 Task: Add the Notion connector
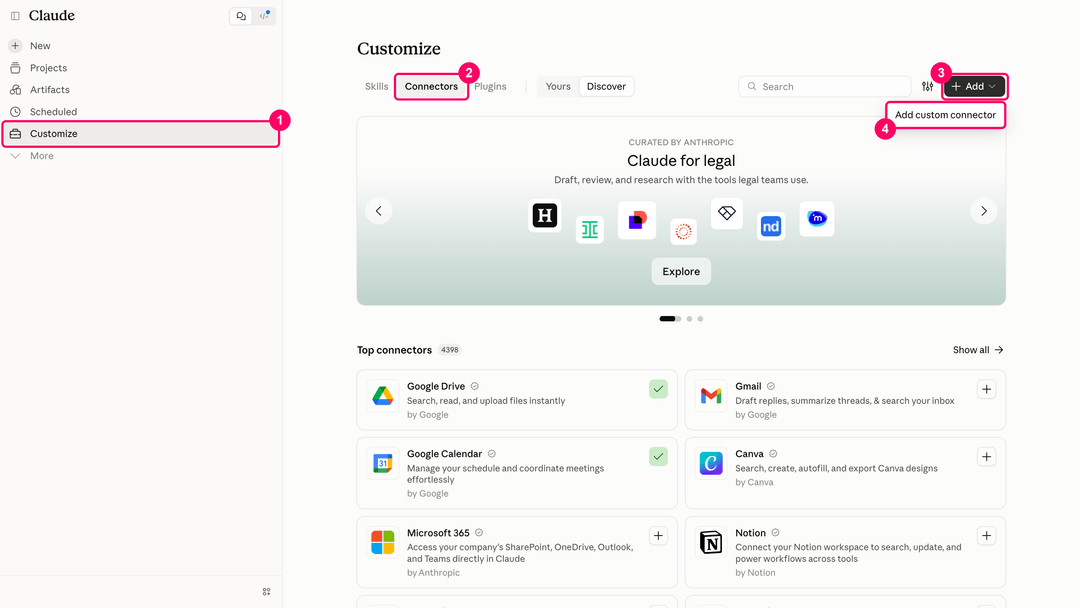(x=986, y=536)
